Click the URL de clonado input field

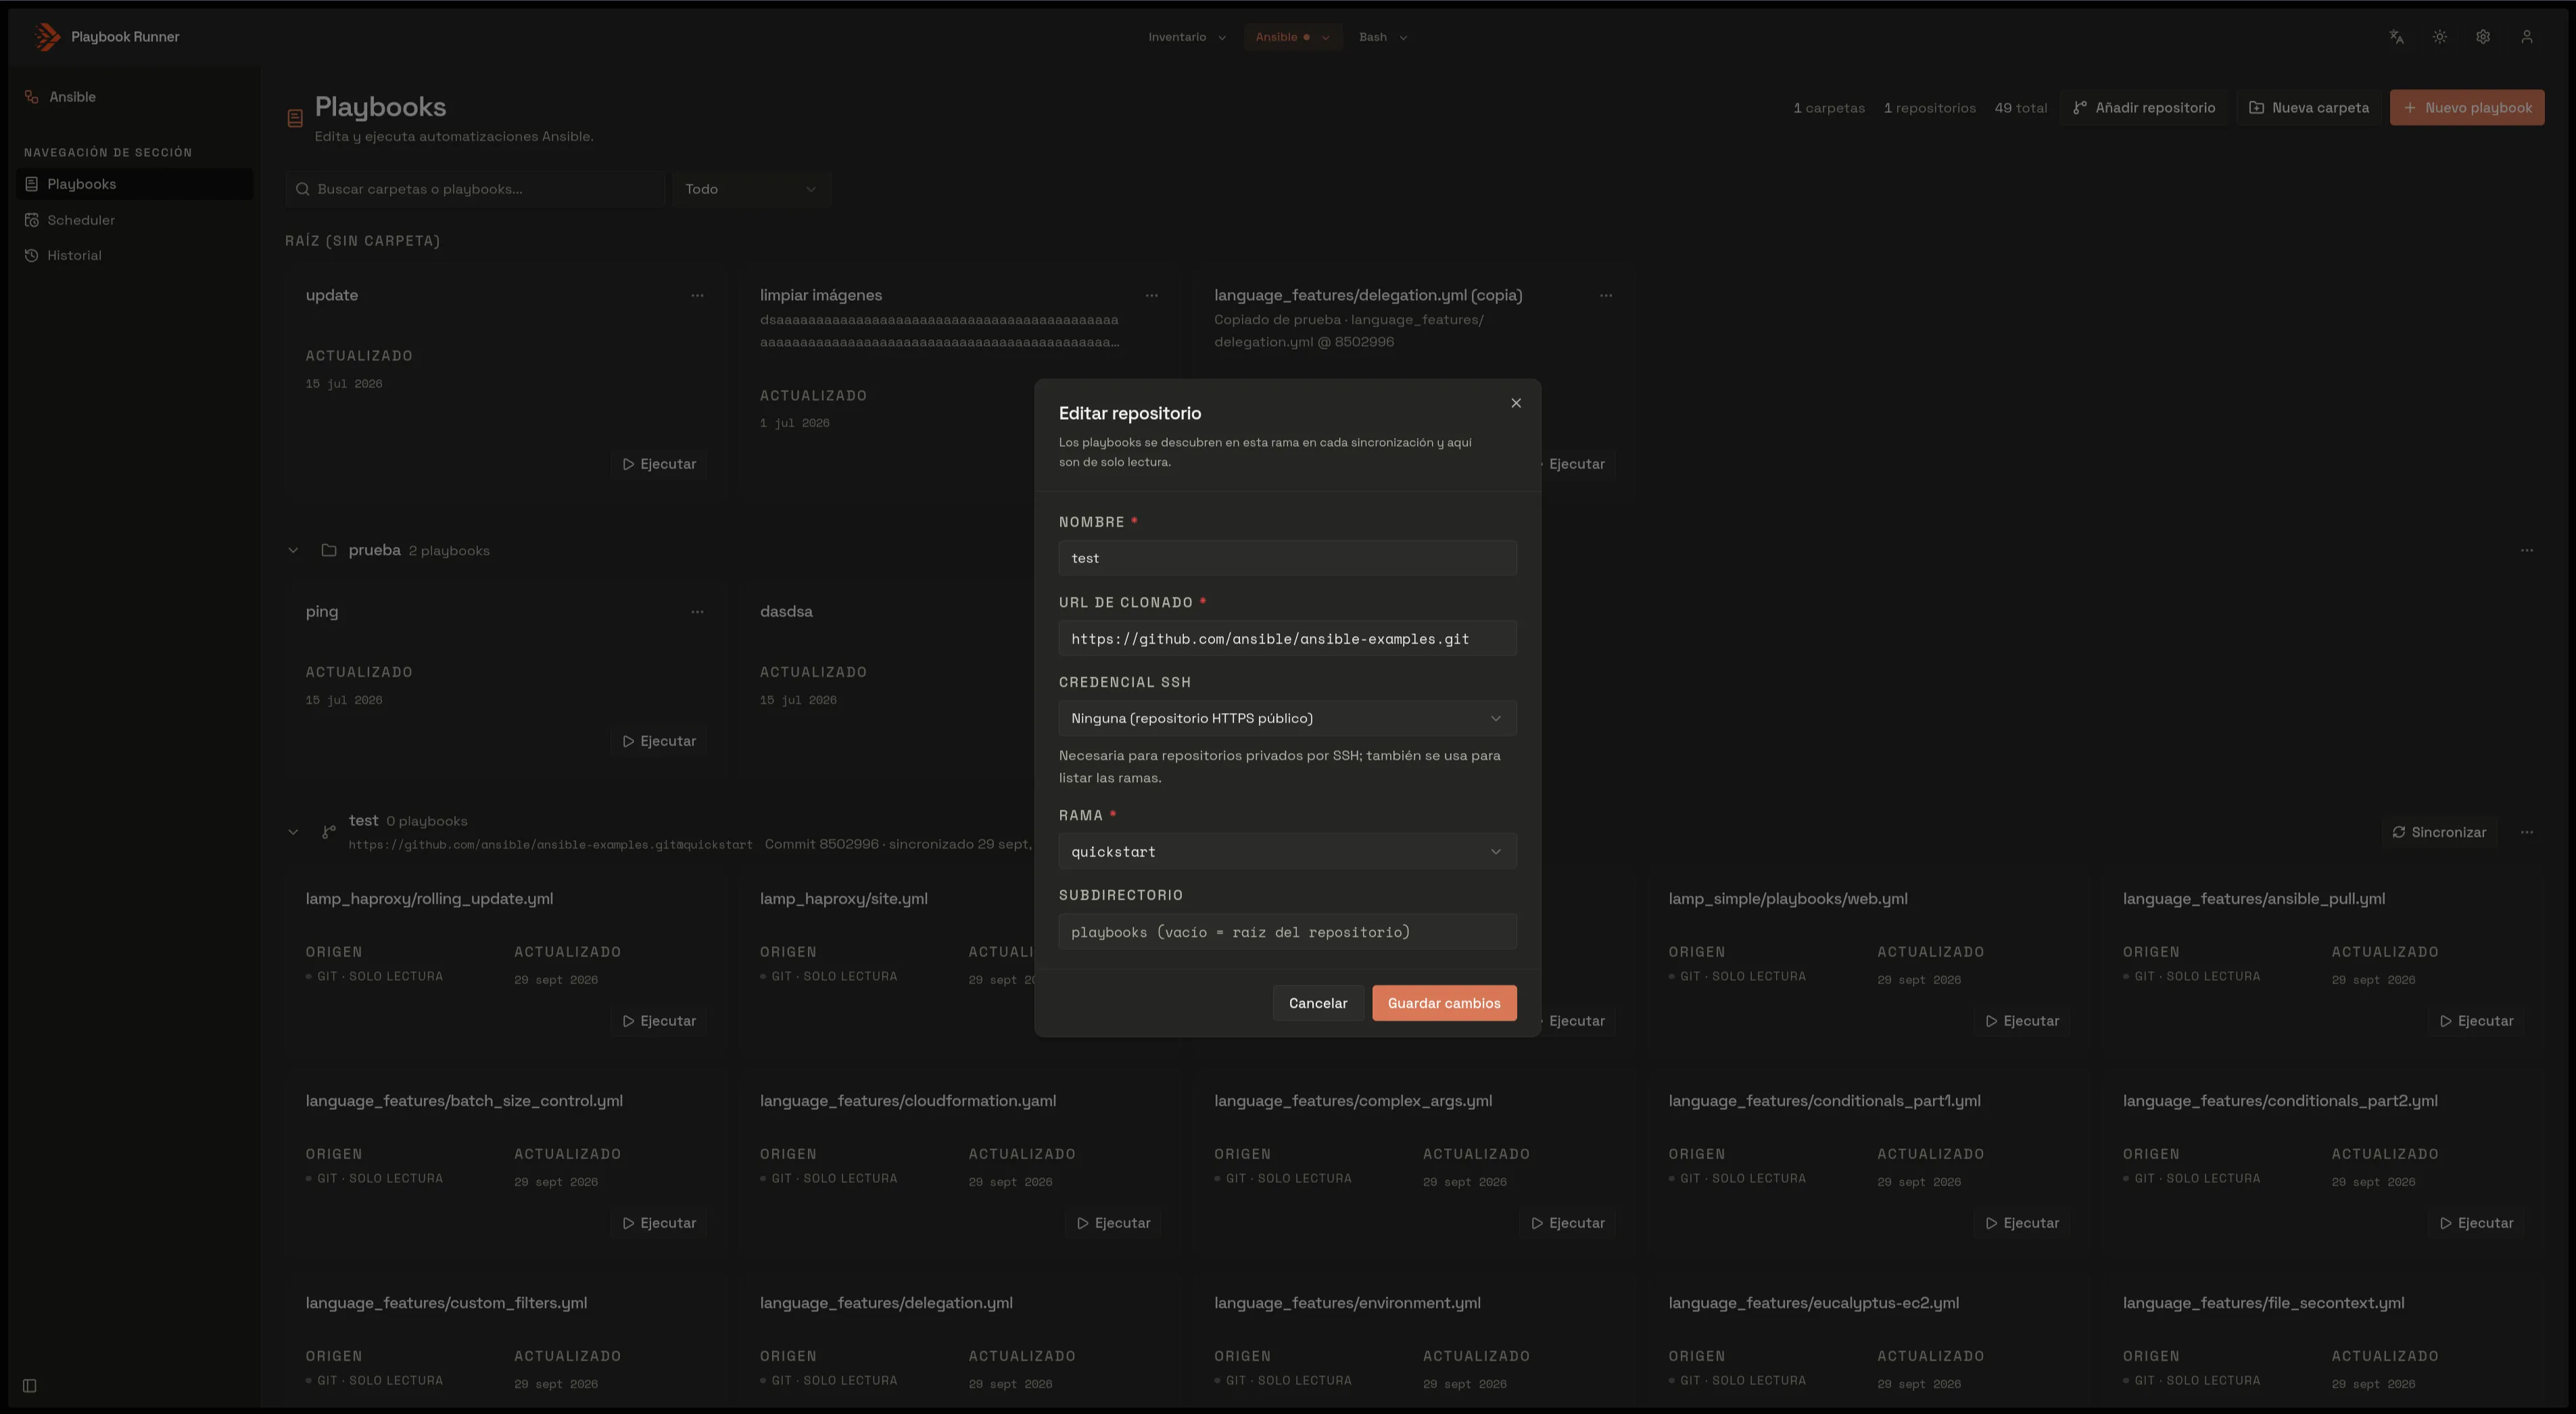[x=1287, y=638]
